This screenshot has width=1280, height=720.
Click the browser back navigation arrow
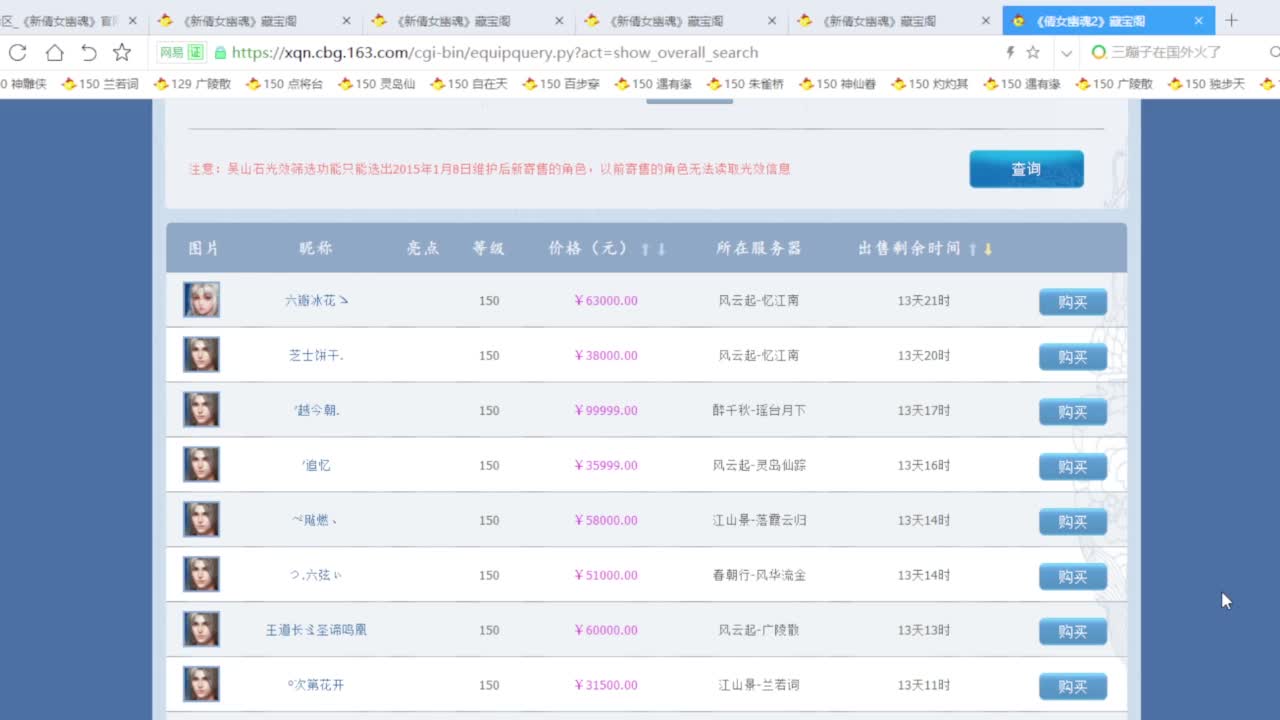pos(88,53)
